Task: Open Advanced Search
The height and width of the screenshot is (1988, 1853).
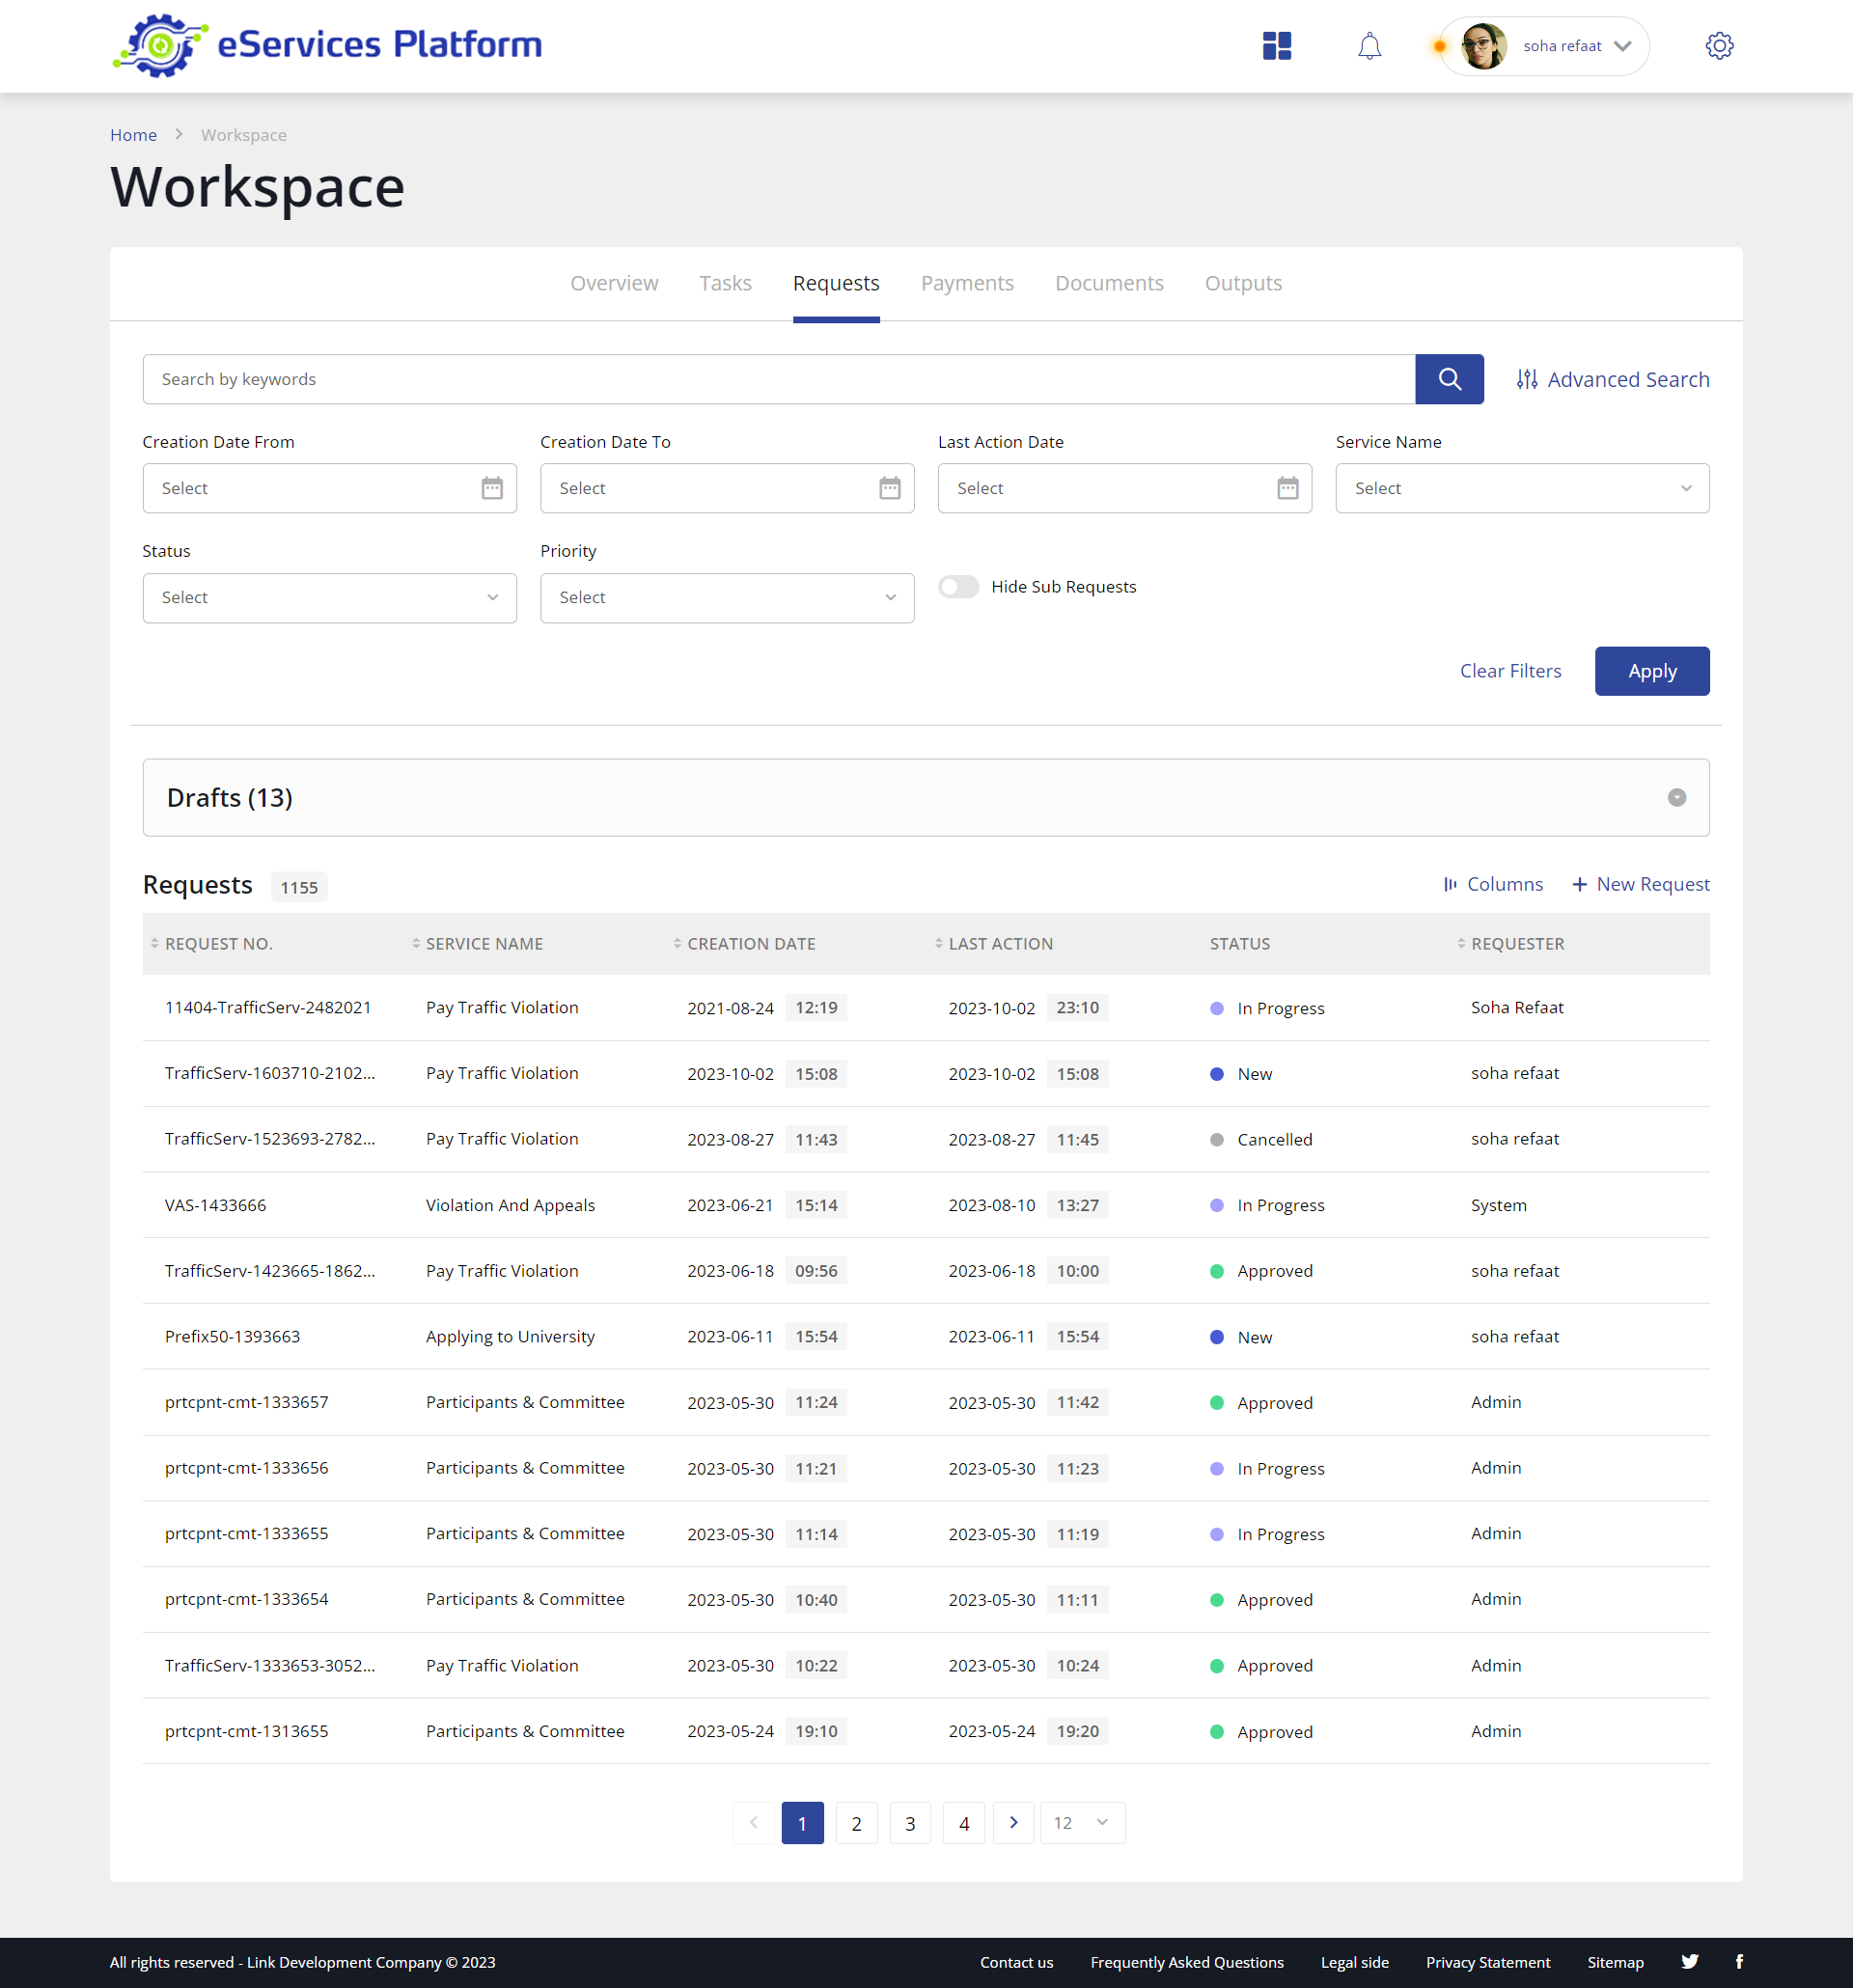Action: click(1611, 379)
